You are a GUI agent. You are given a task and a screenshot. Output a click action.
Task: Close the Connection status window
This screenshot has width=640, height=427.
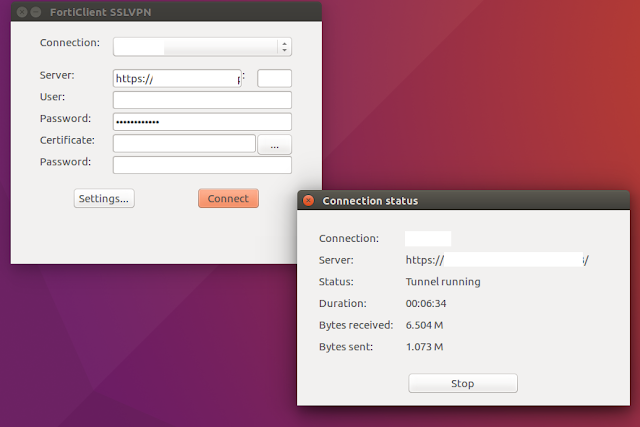(x=309, y=200)
